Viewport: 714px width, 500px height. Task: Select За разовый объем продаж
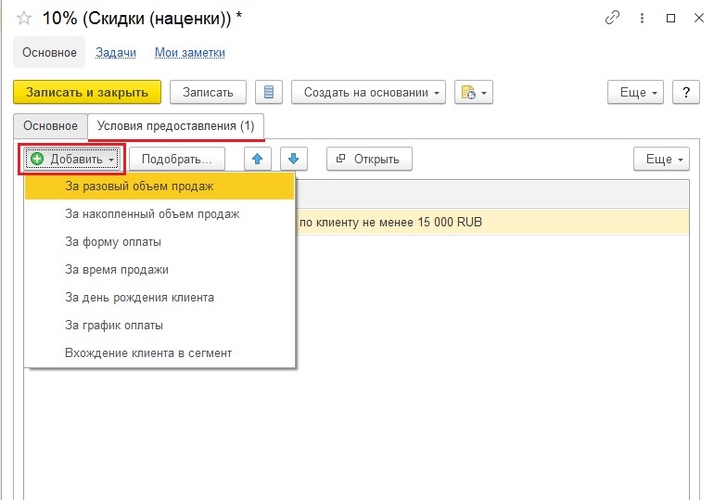(x=139, y=186)
